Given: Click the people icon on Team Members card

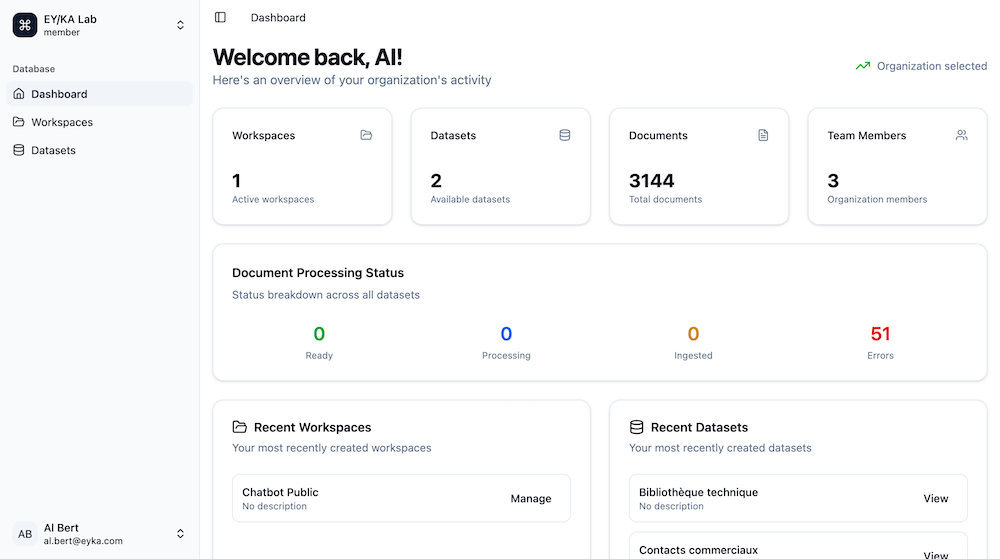Looking at the screenshot, I should [961, 135].
